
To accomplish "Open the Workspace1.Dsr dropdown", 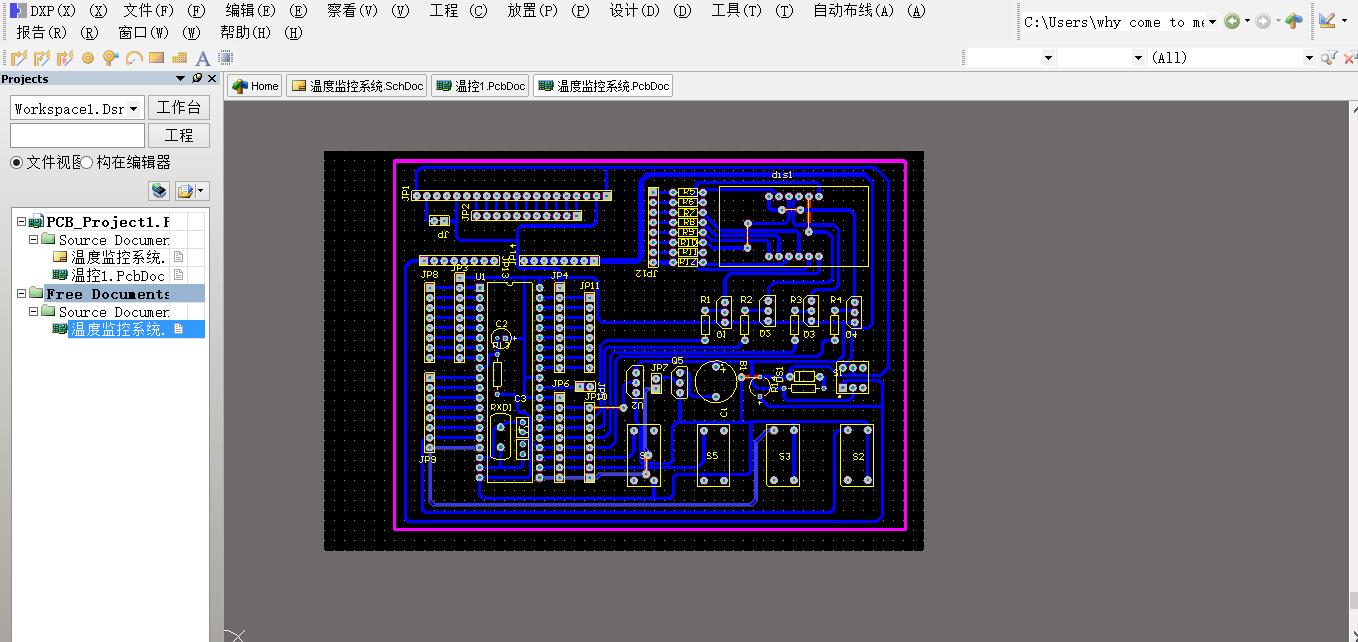I will (135, 108).
